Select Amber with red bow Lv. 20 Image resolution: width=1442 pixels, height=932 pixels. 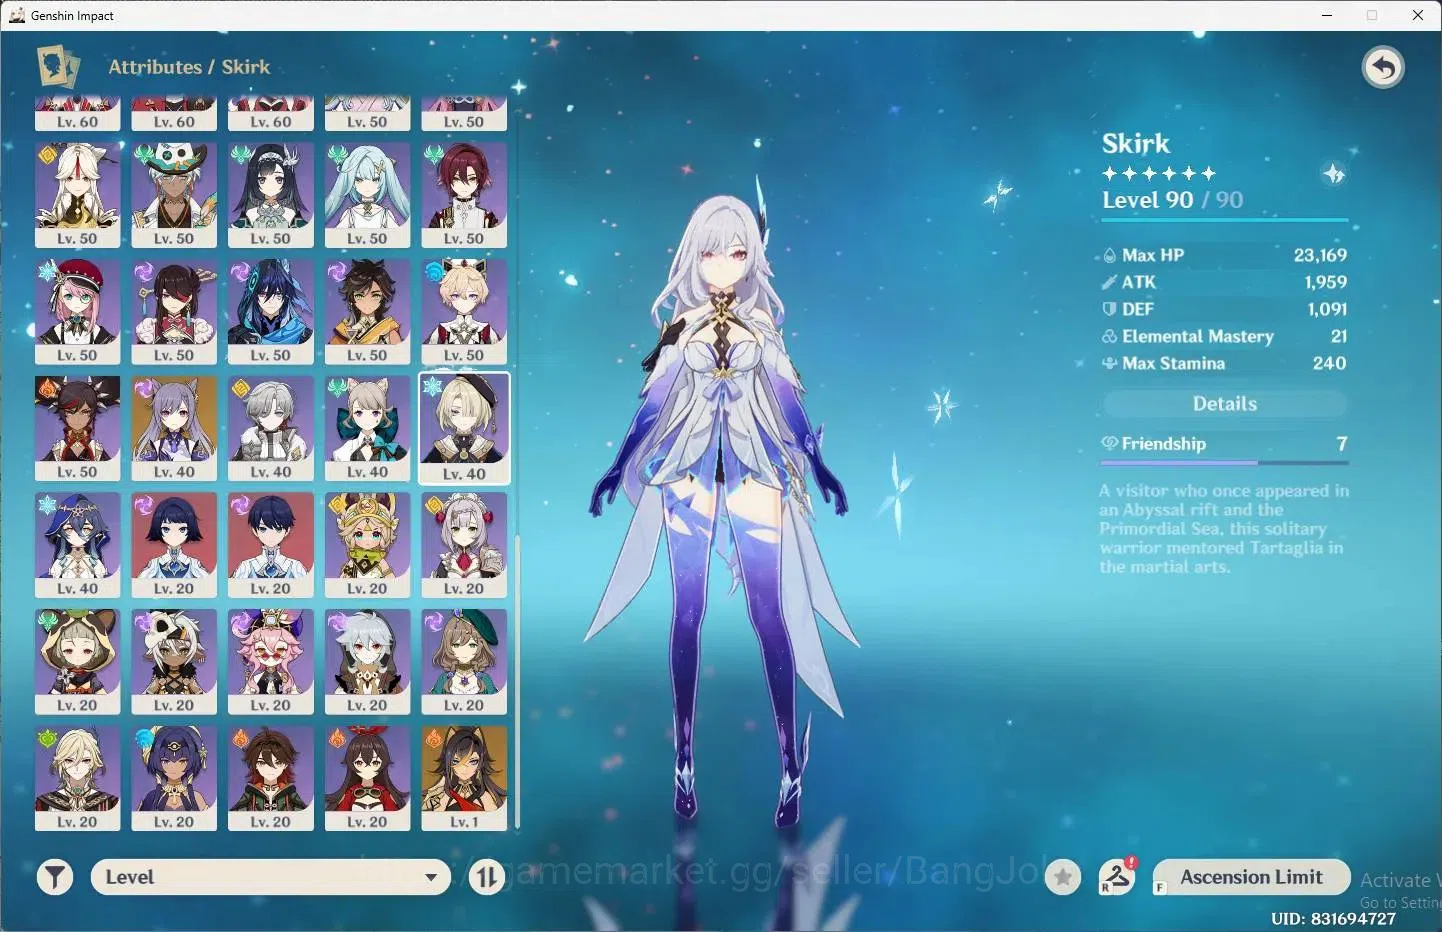pos(367,779)
